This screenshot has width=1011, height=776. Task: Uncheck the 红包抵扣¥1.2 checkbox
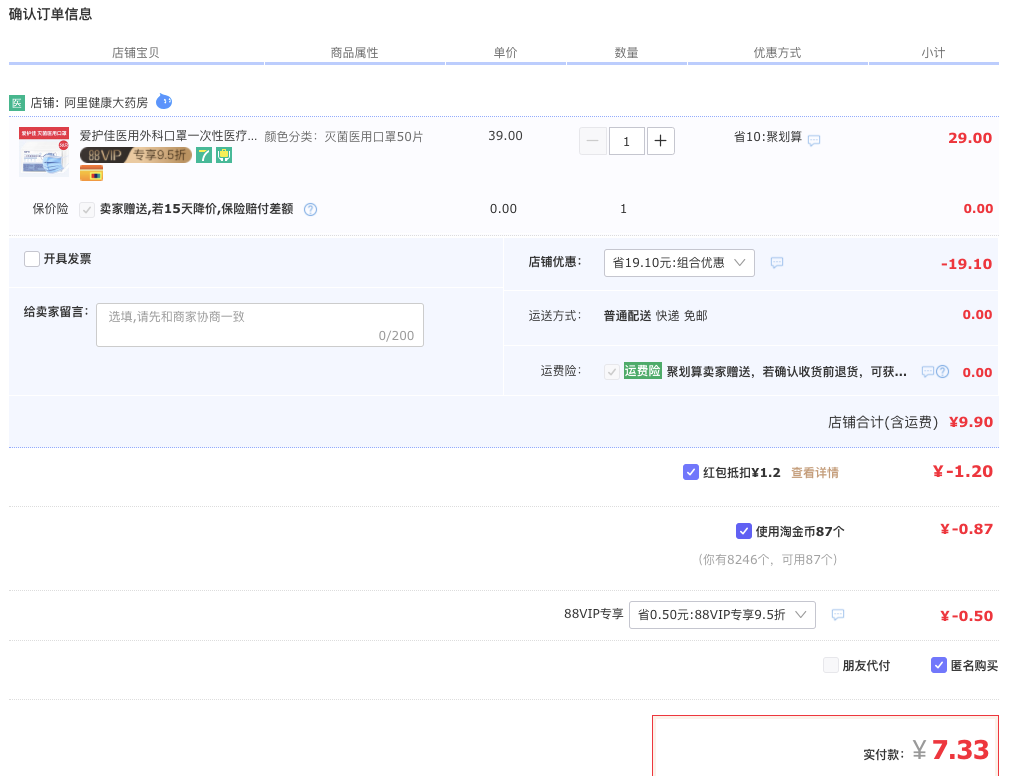[691, 472]
